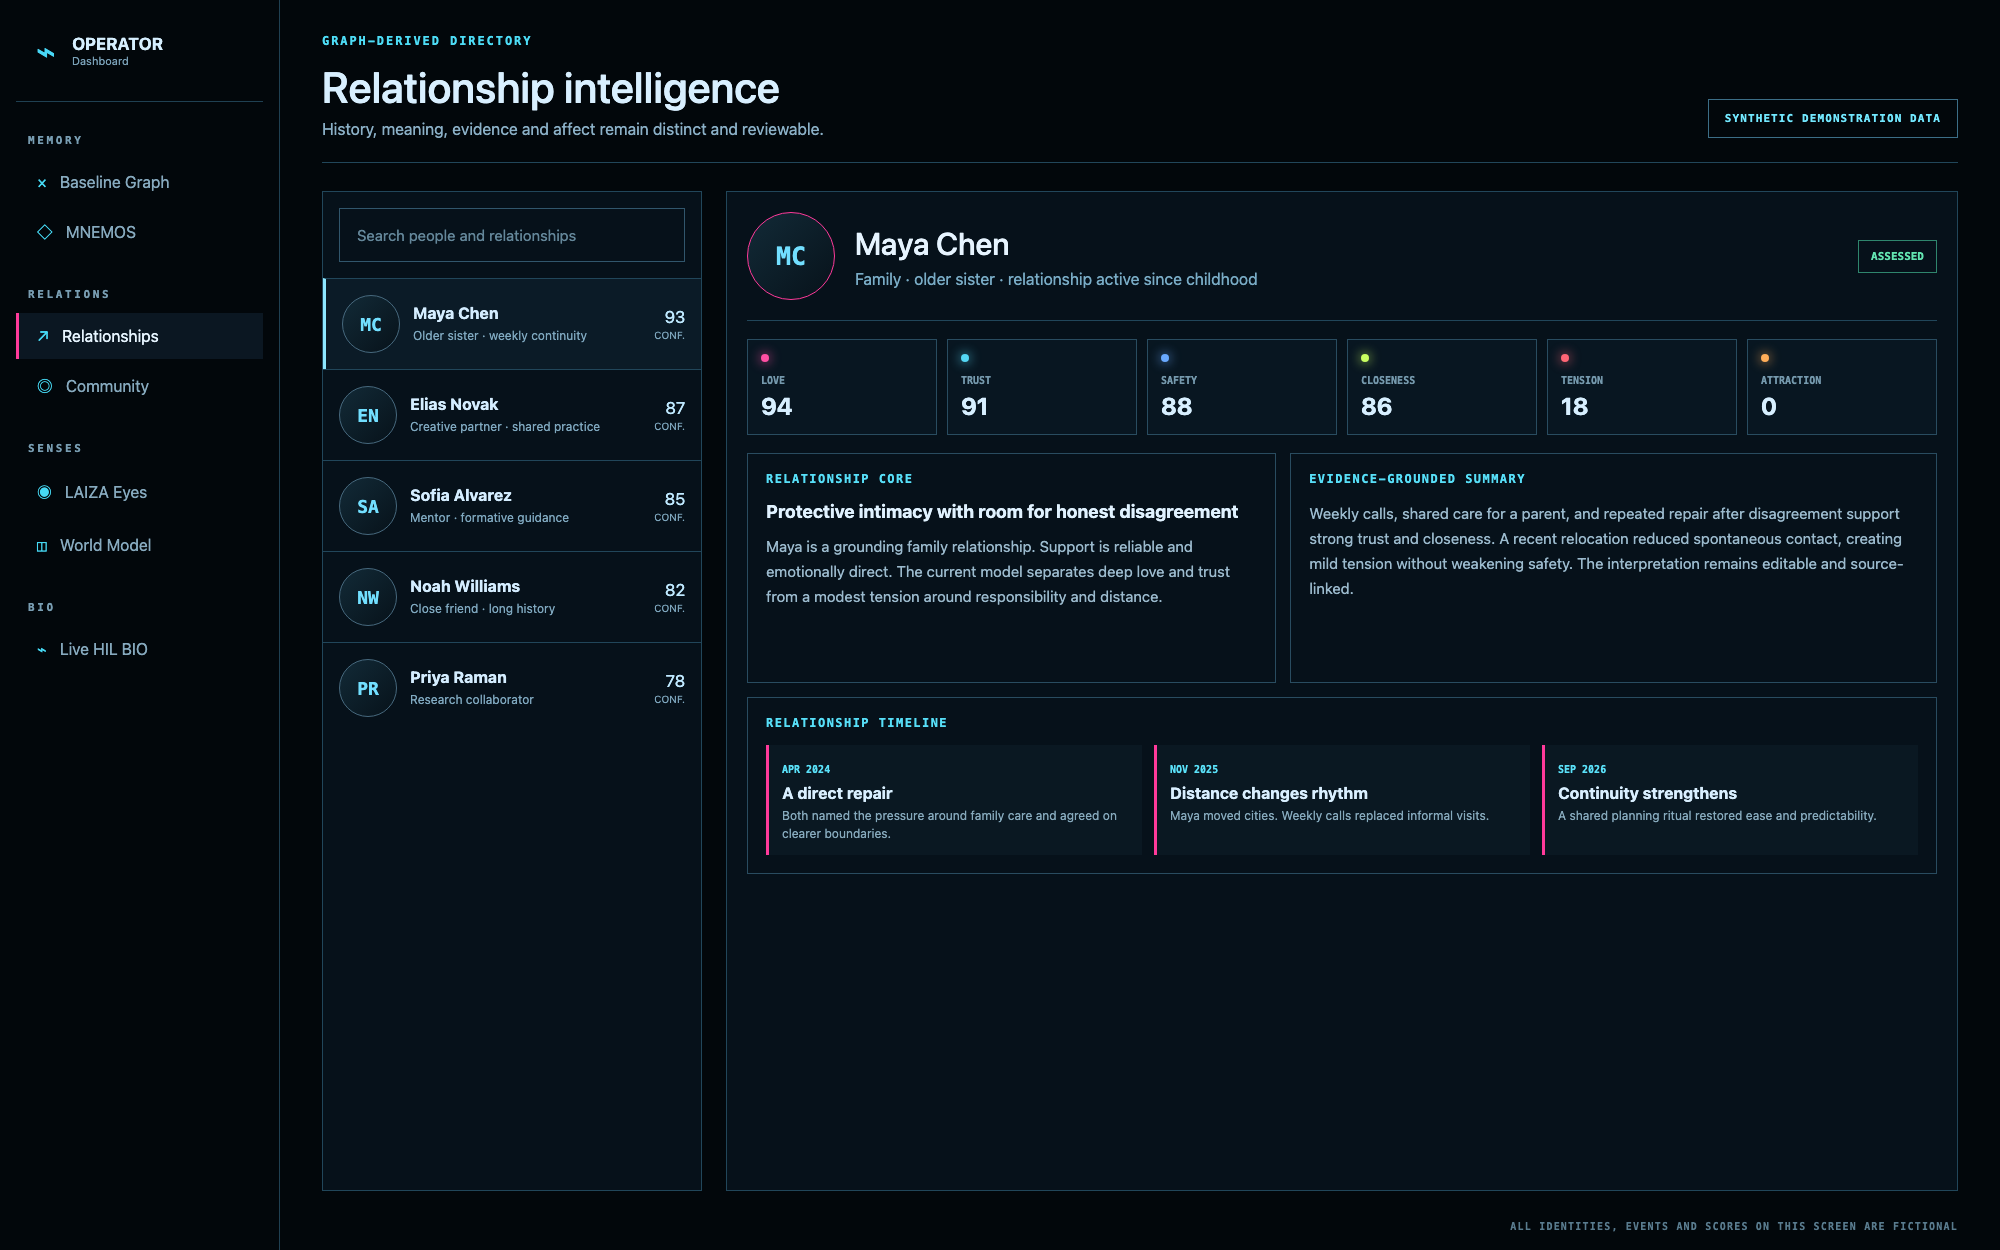This screenshot has height=1250, width=2000.
Task: Click the EN avatar for Elias Novak
Action: 368,415
